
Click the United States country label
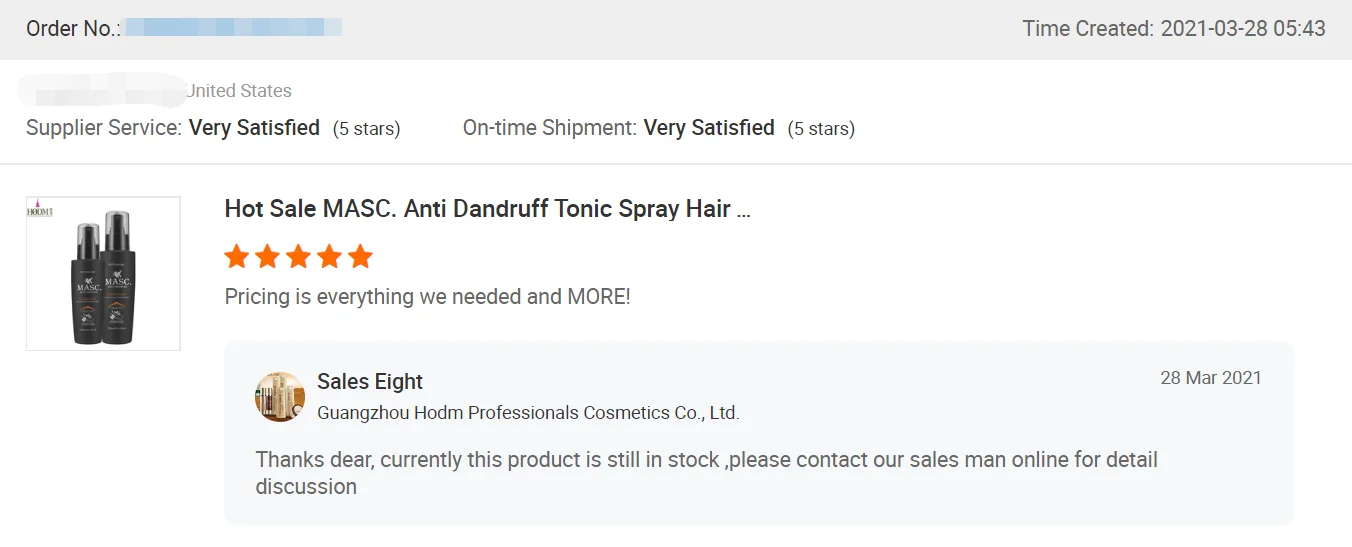coord(240,91)
